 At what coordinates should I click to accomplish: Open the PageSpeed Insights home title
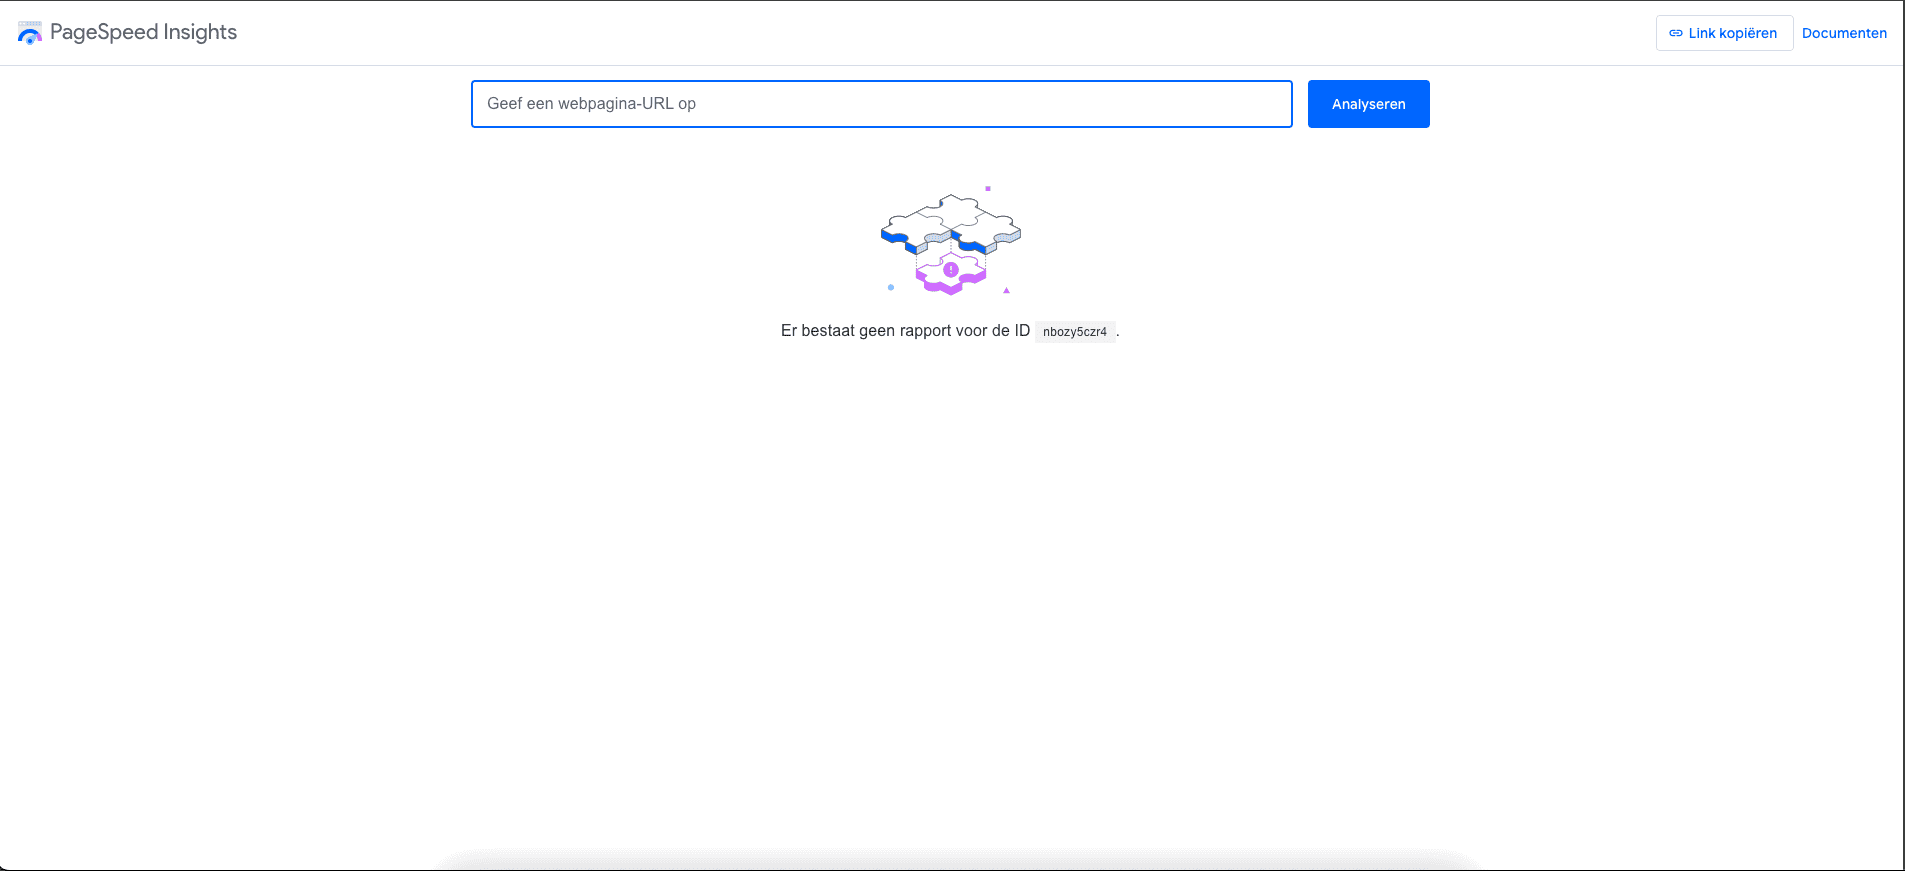click(143, 32)
